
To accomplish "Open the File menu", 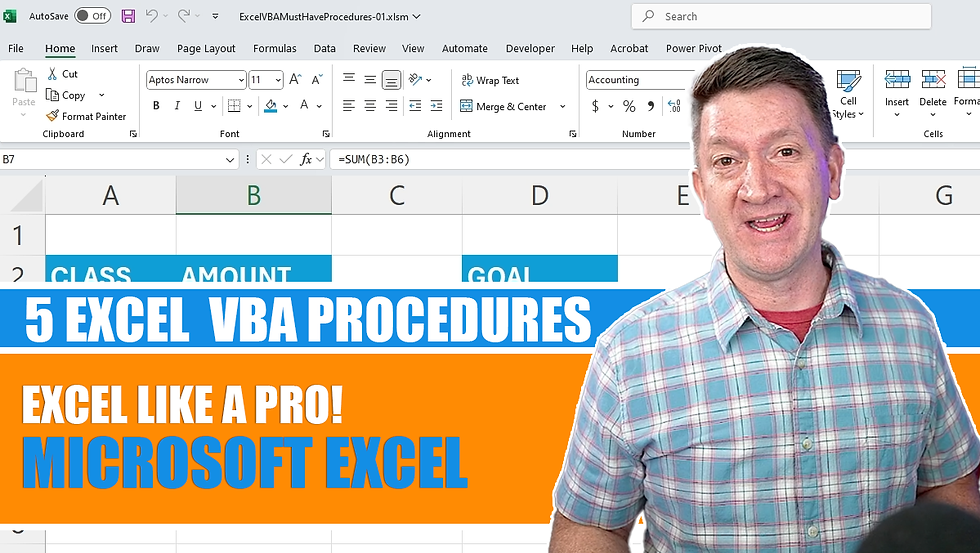I will [x=16, y=48].
